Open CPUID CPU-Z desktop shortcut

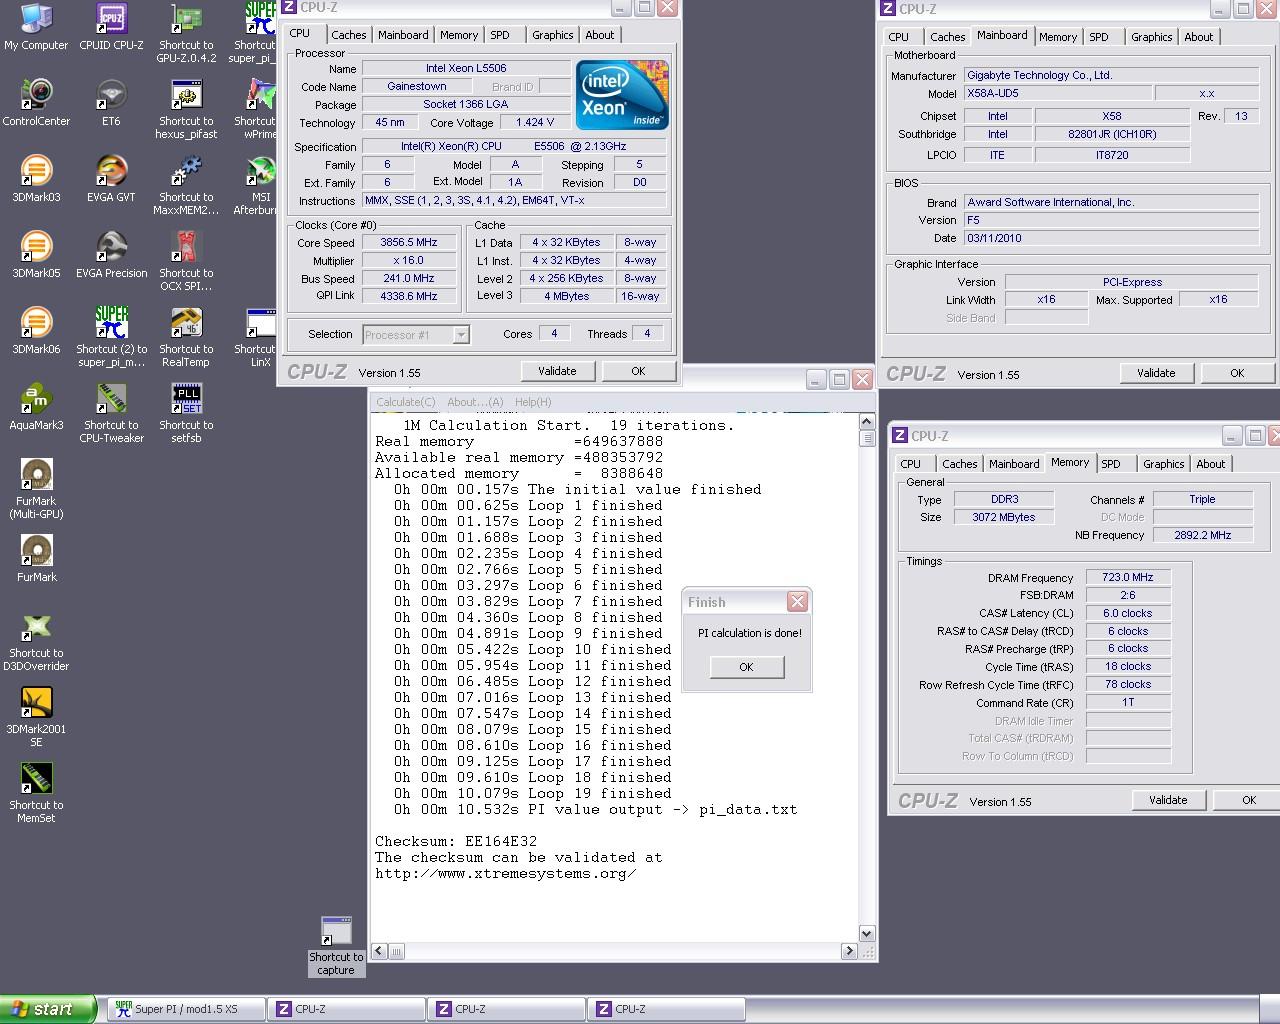tap(111, 27)
